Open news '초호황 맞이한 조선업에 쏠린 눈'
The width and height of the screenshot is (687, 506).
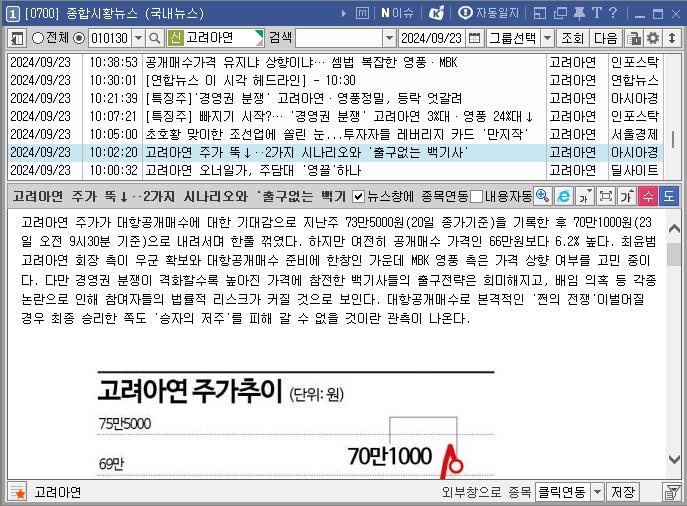click(336, 134)
